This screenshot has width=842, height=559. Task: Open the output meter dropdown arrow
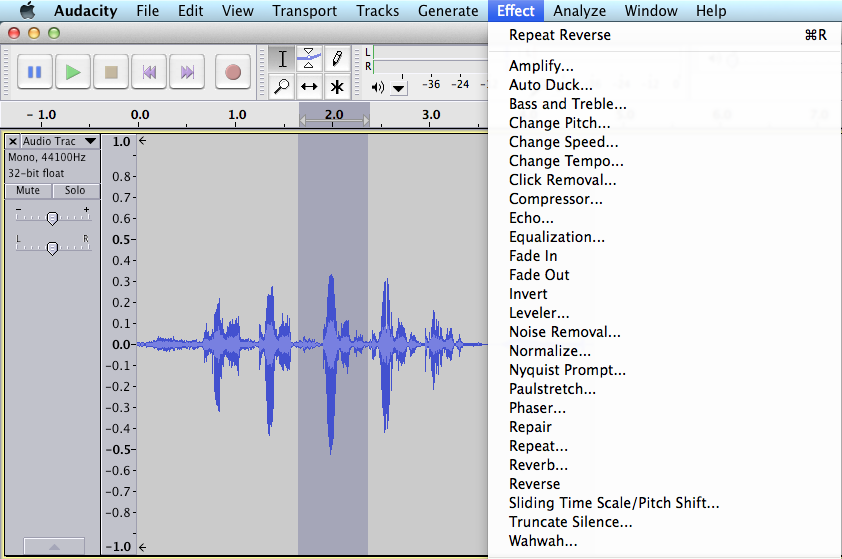(398, 88)
